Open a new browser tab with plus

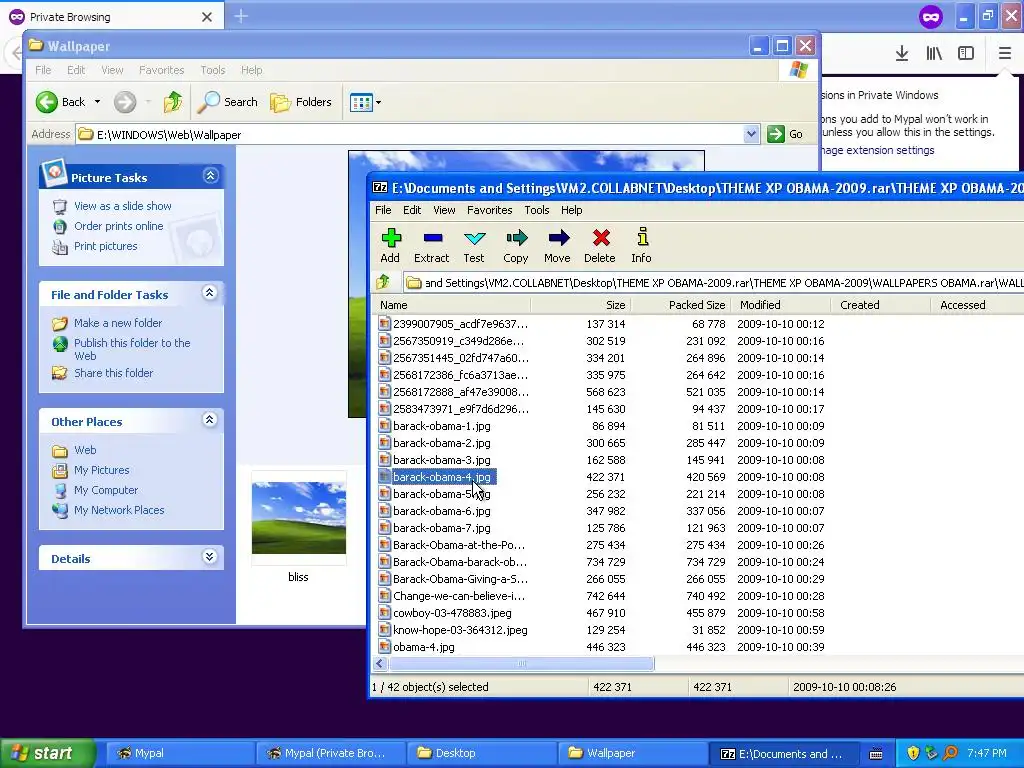coord(241,16)
